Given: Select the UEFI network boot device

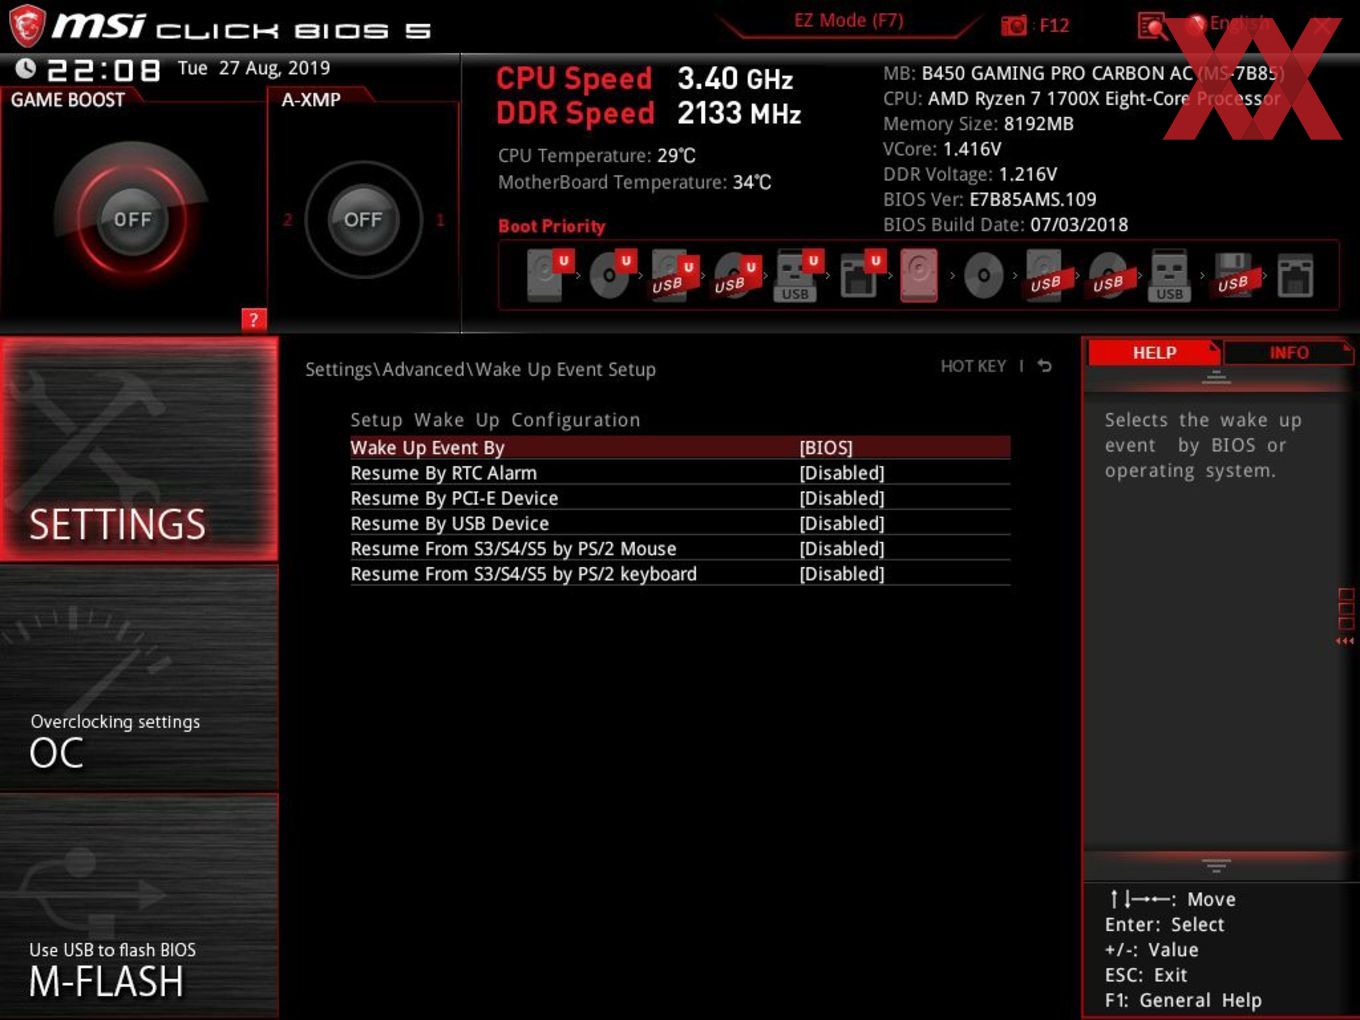Looking at the screenshot, I should [860, 275].
